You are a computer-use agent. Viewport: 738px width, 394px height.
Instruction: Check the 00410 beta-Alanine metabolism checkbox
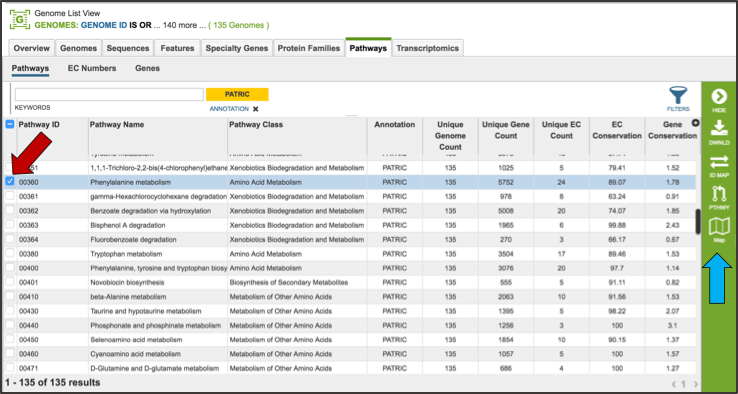tap(9, 297)
